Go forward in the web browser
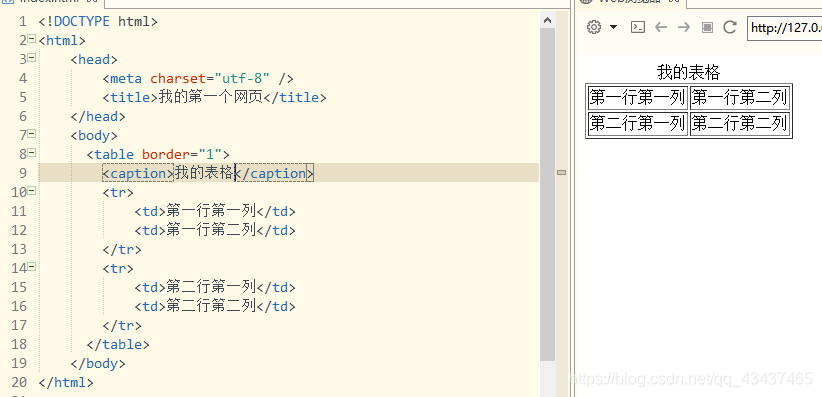The width and height of the screenshot is (822, 397). tap(684, 27)
